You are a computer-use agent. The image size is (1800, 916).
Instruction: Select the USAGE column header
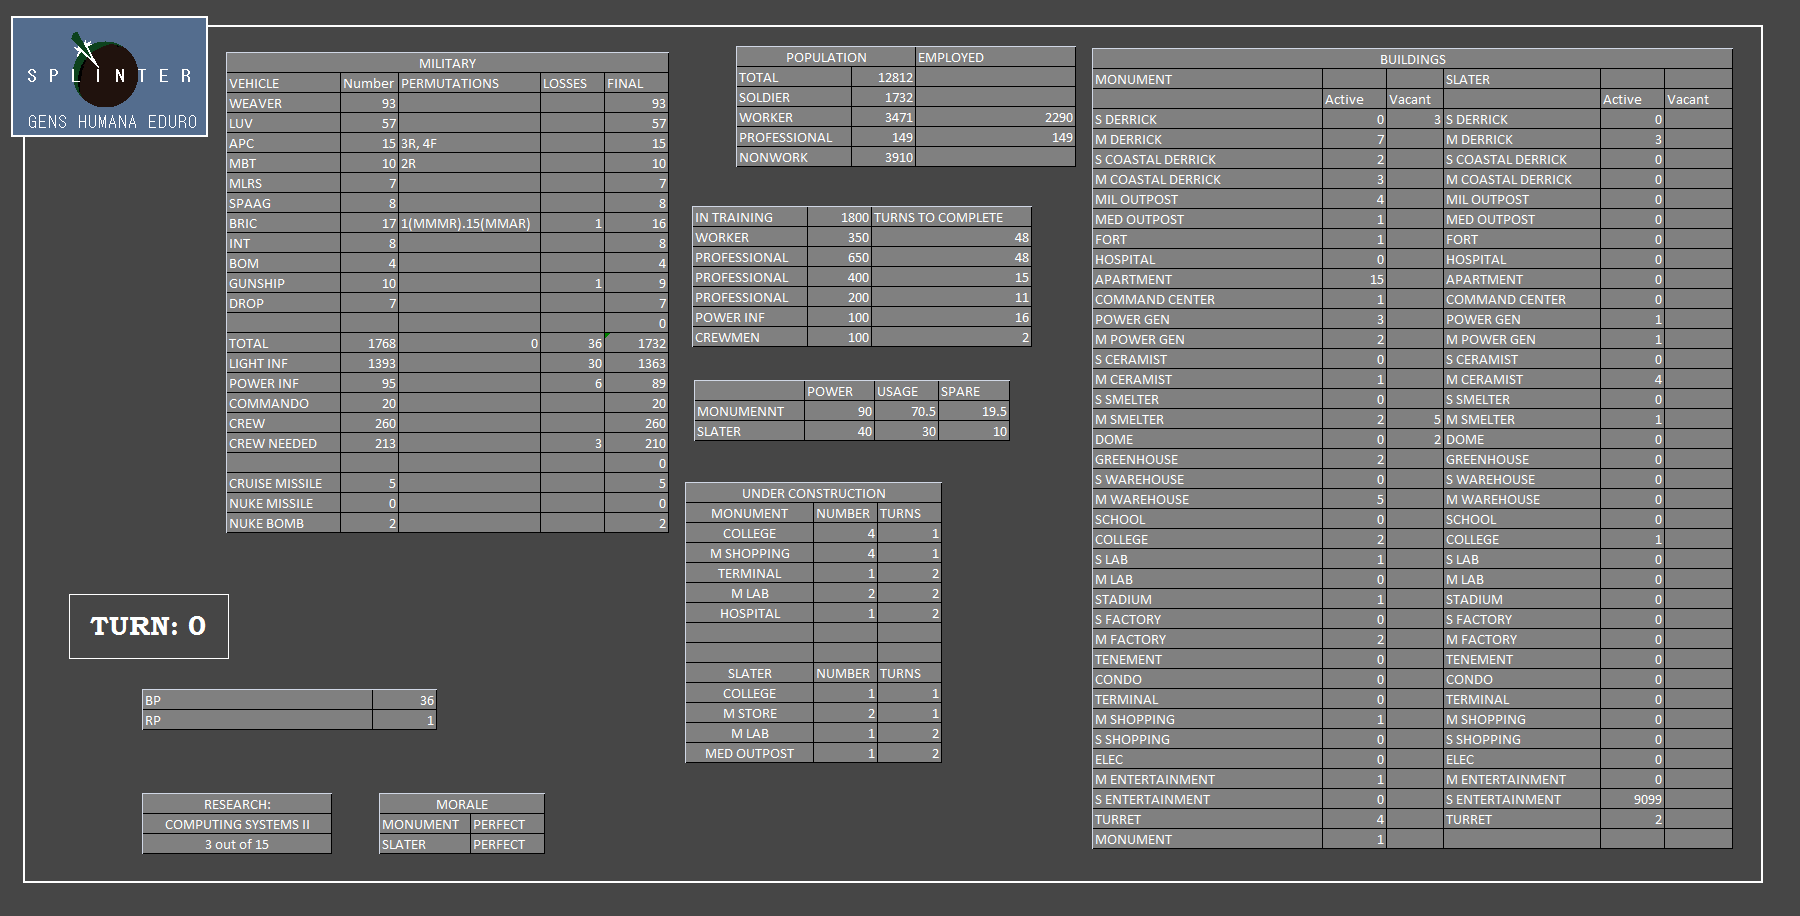point(905,391)
